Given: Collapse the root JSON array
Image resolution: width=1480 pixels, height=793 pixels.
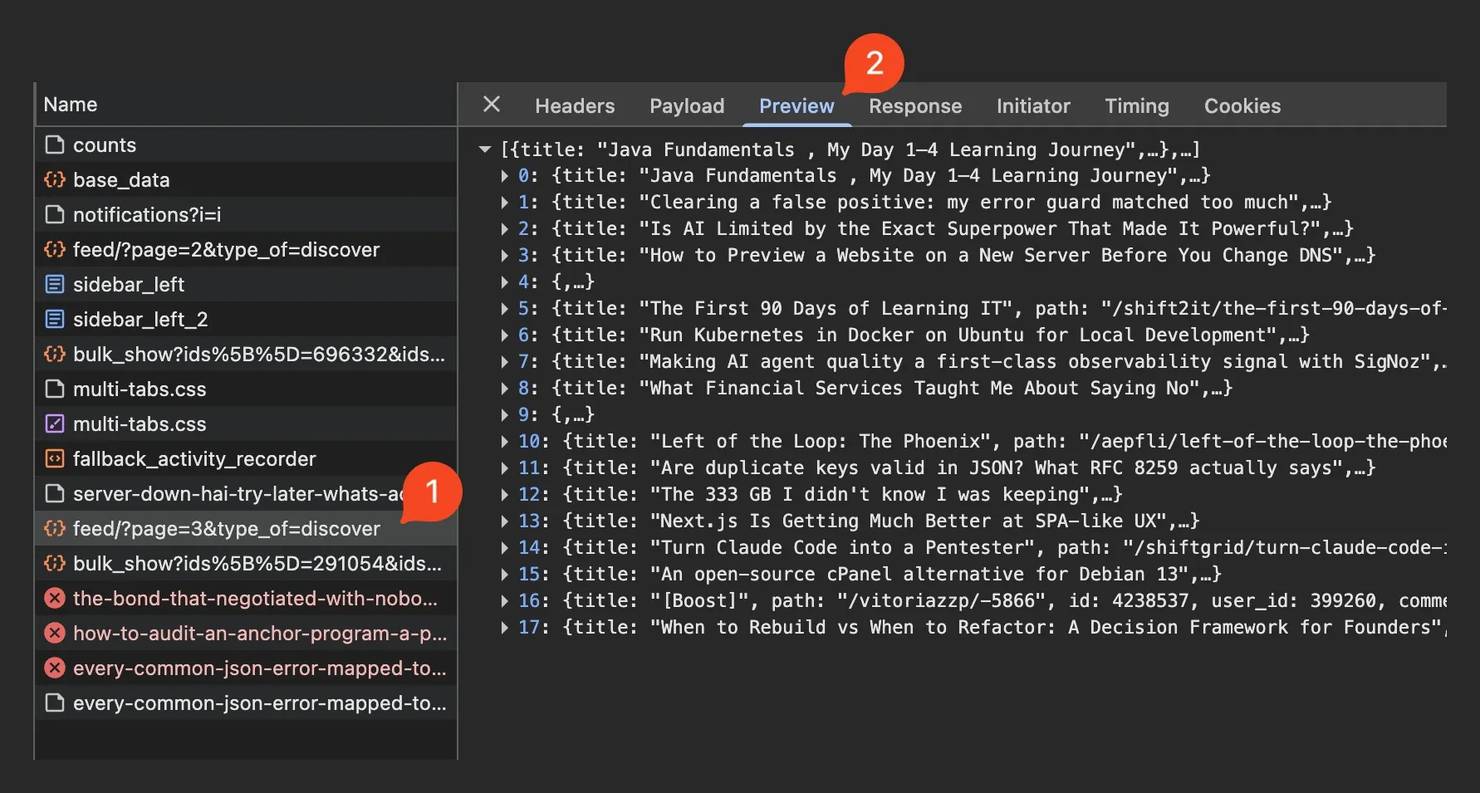Looking at the screenshot, I should tap(485, 150).
